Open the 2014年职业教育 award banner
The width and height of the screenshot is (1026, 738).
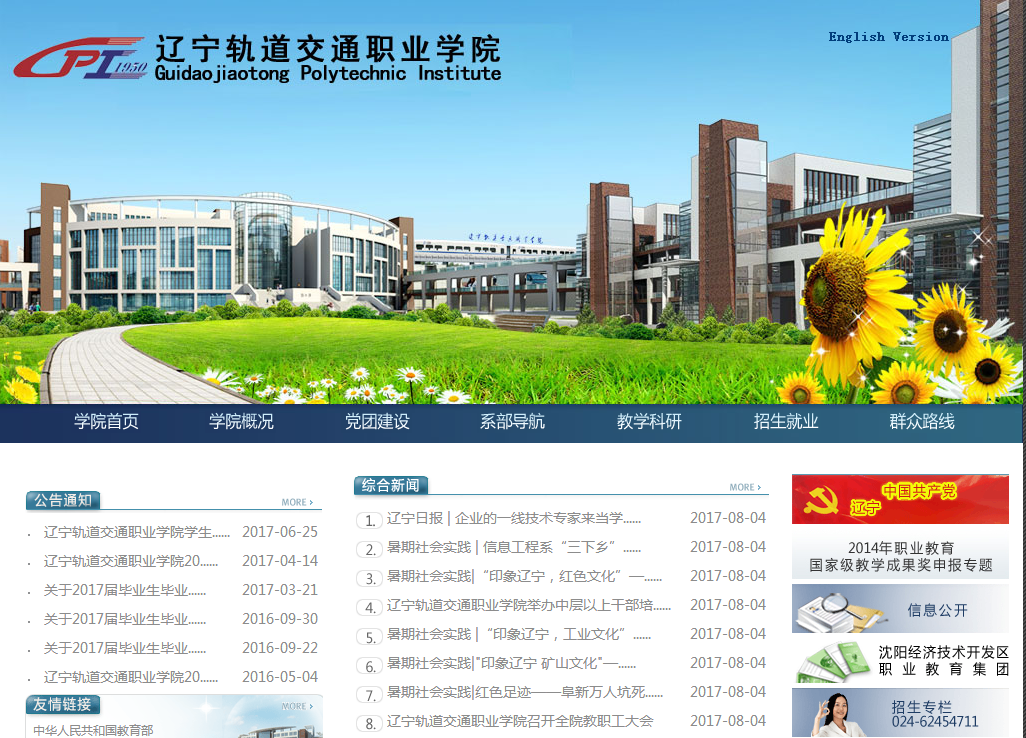(x=900, y=557)
